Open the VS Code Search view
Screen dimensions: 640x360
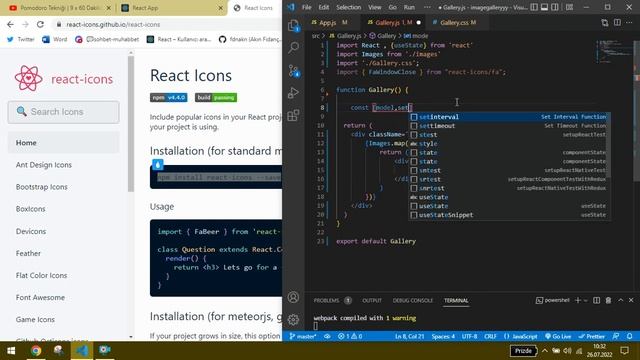coord(293,48)
